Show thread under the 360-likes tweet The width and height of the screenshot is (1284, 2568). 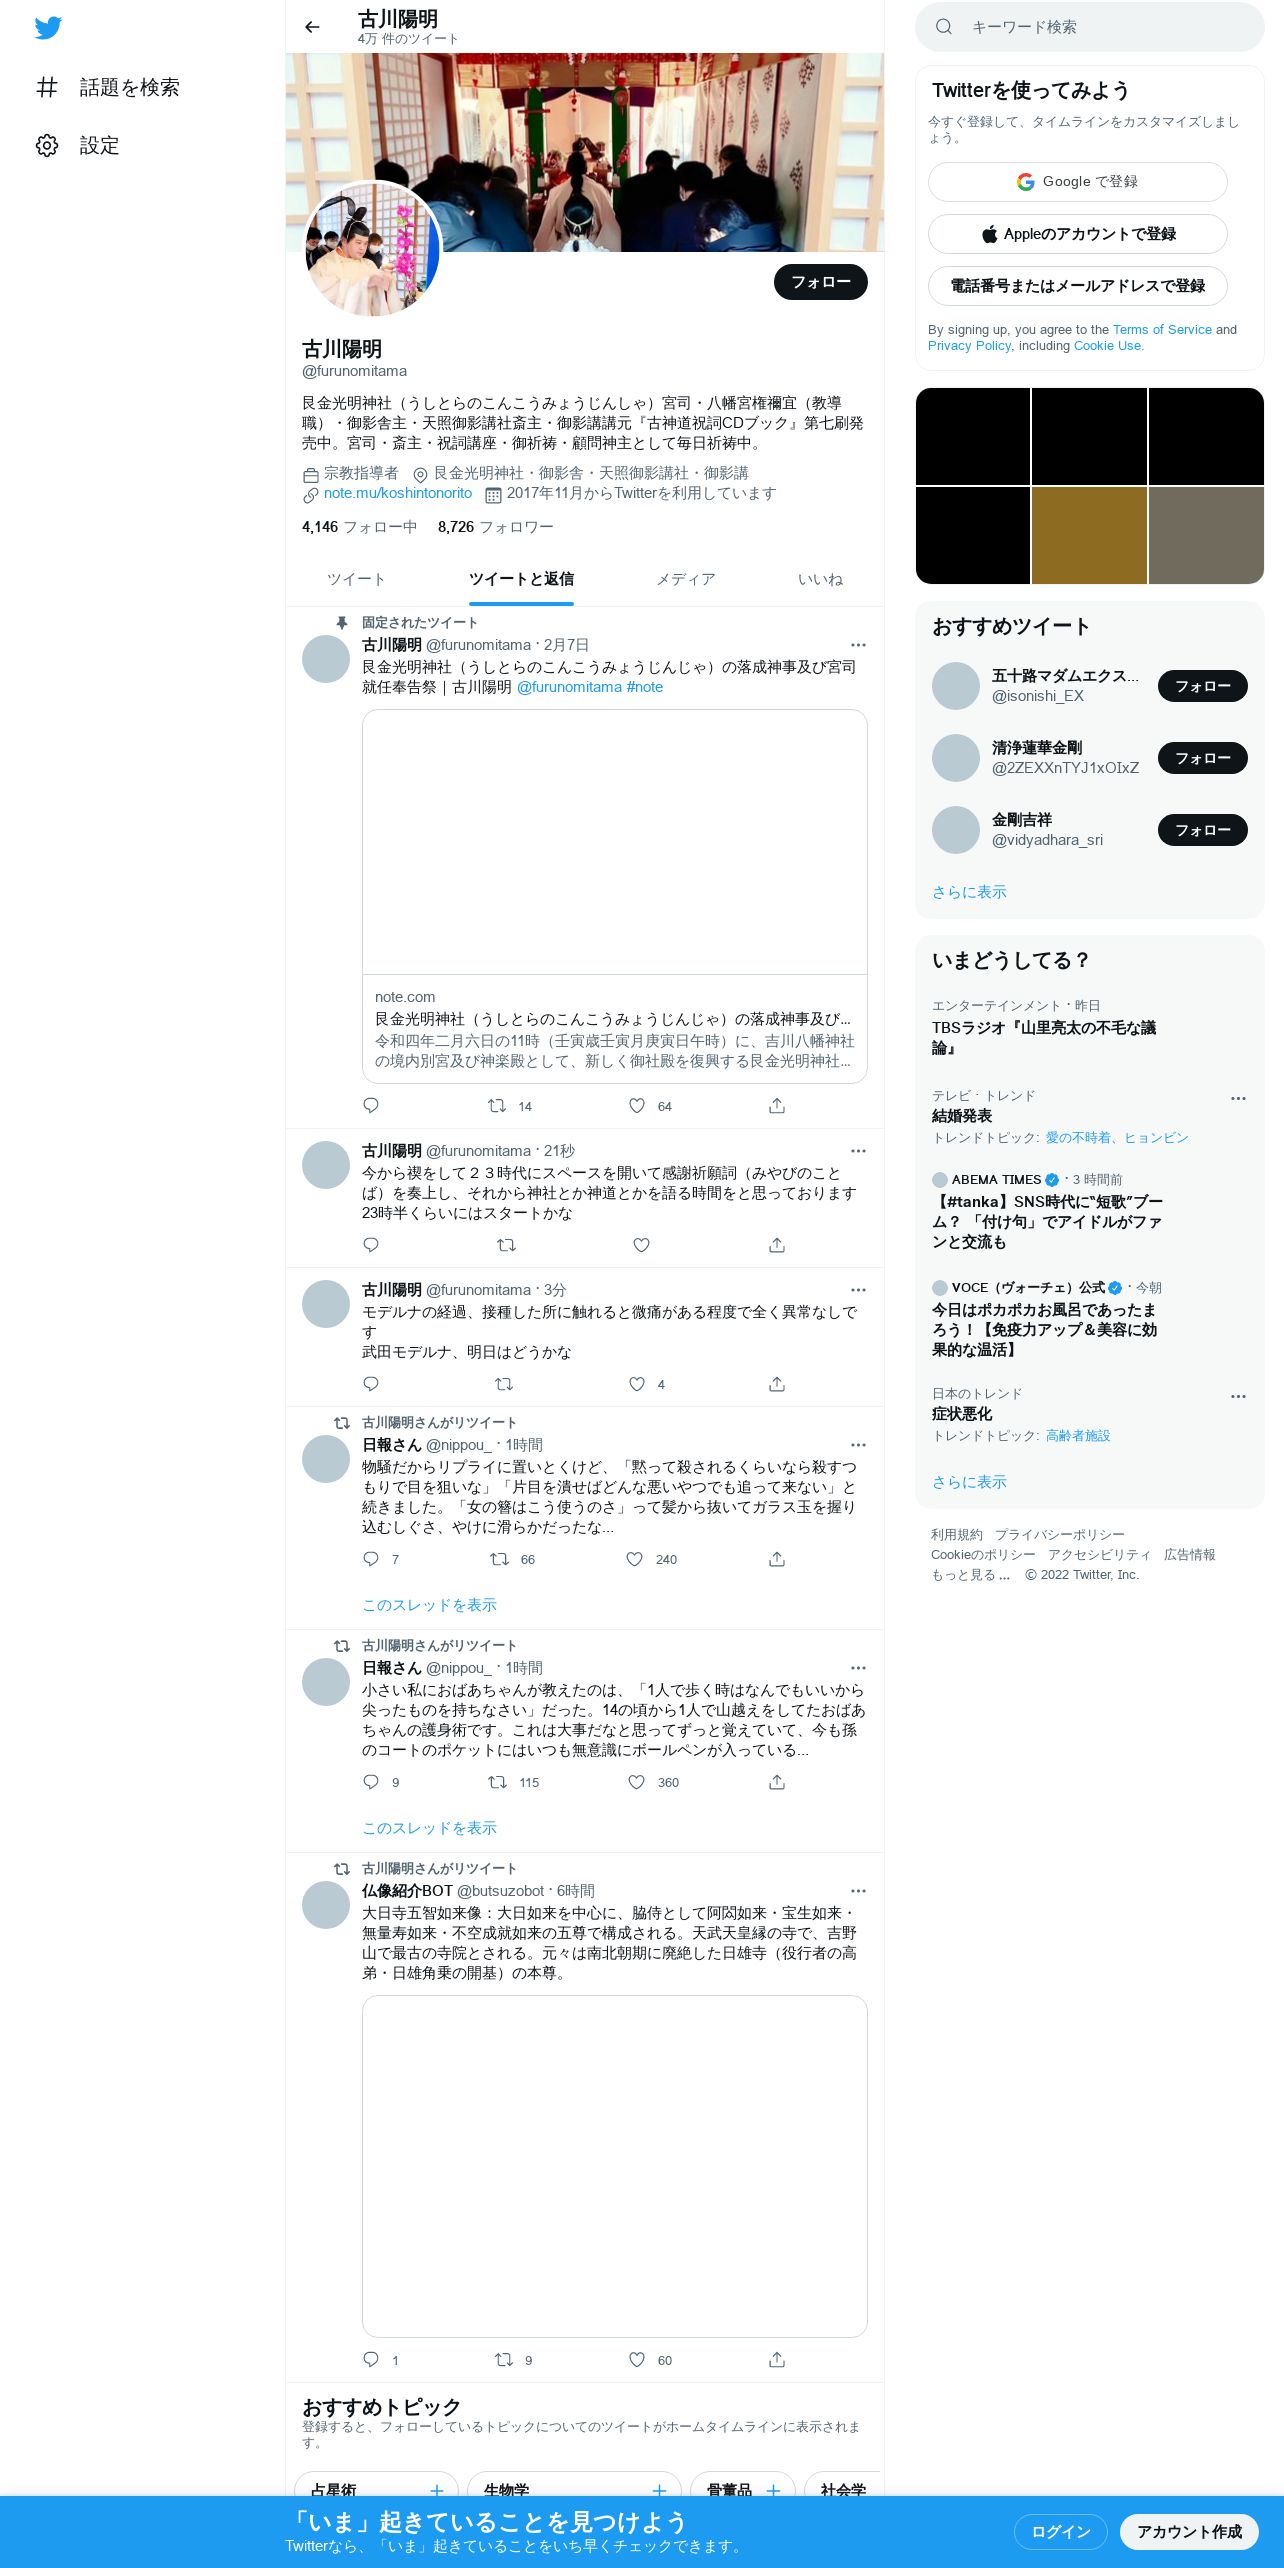(429, 1828)
